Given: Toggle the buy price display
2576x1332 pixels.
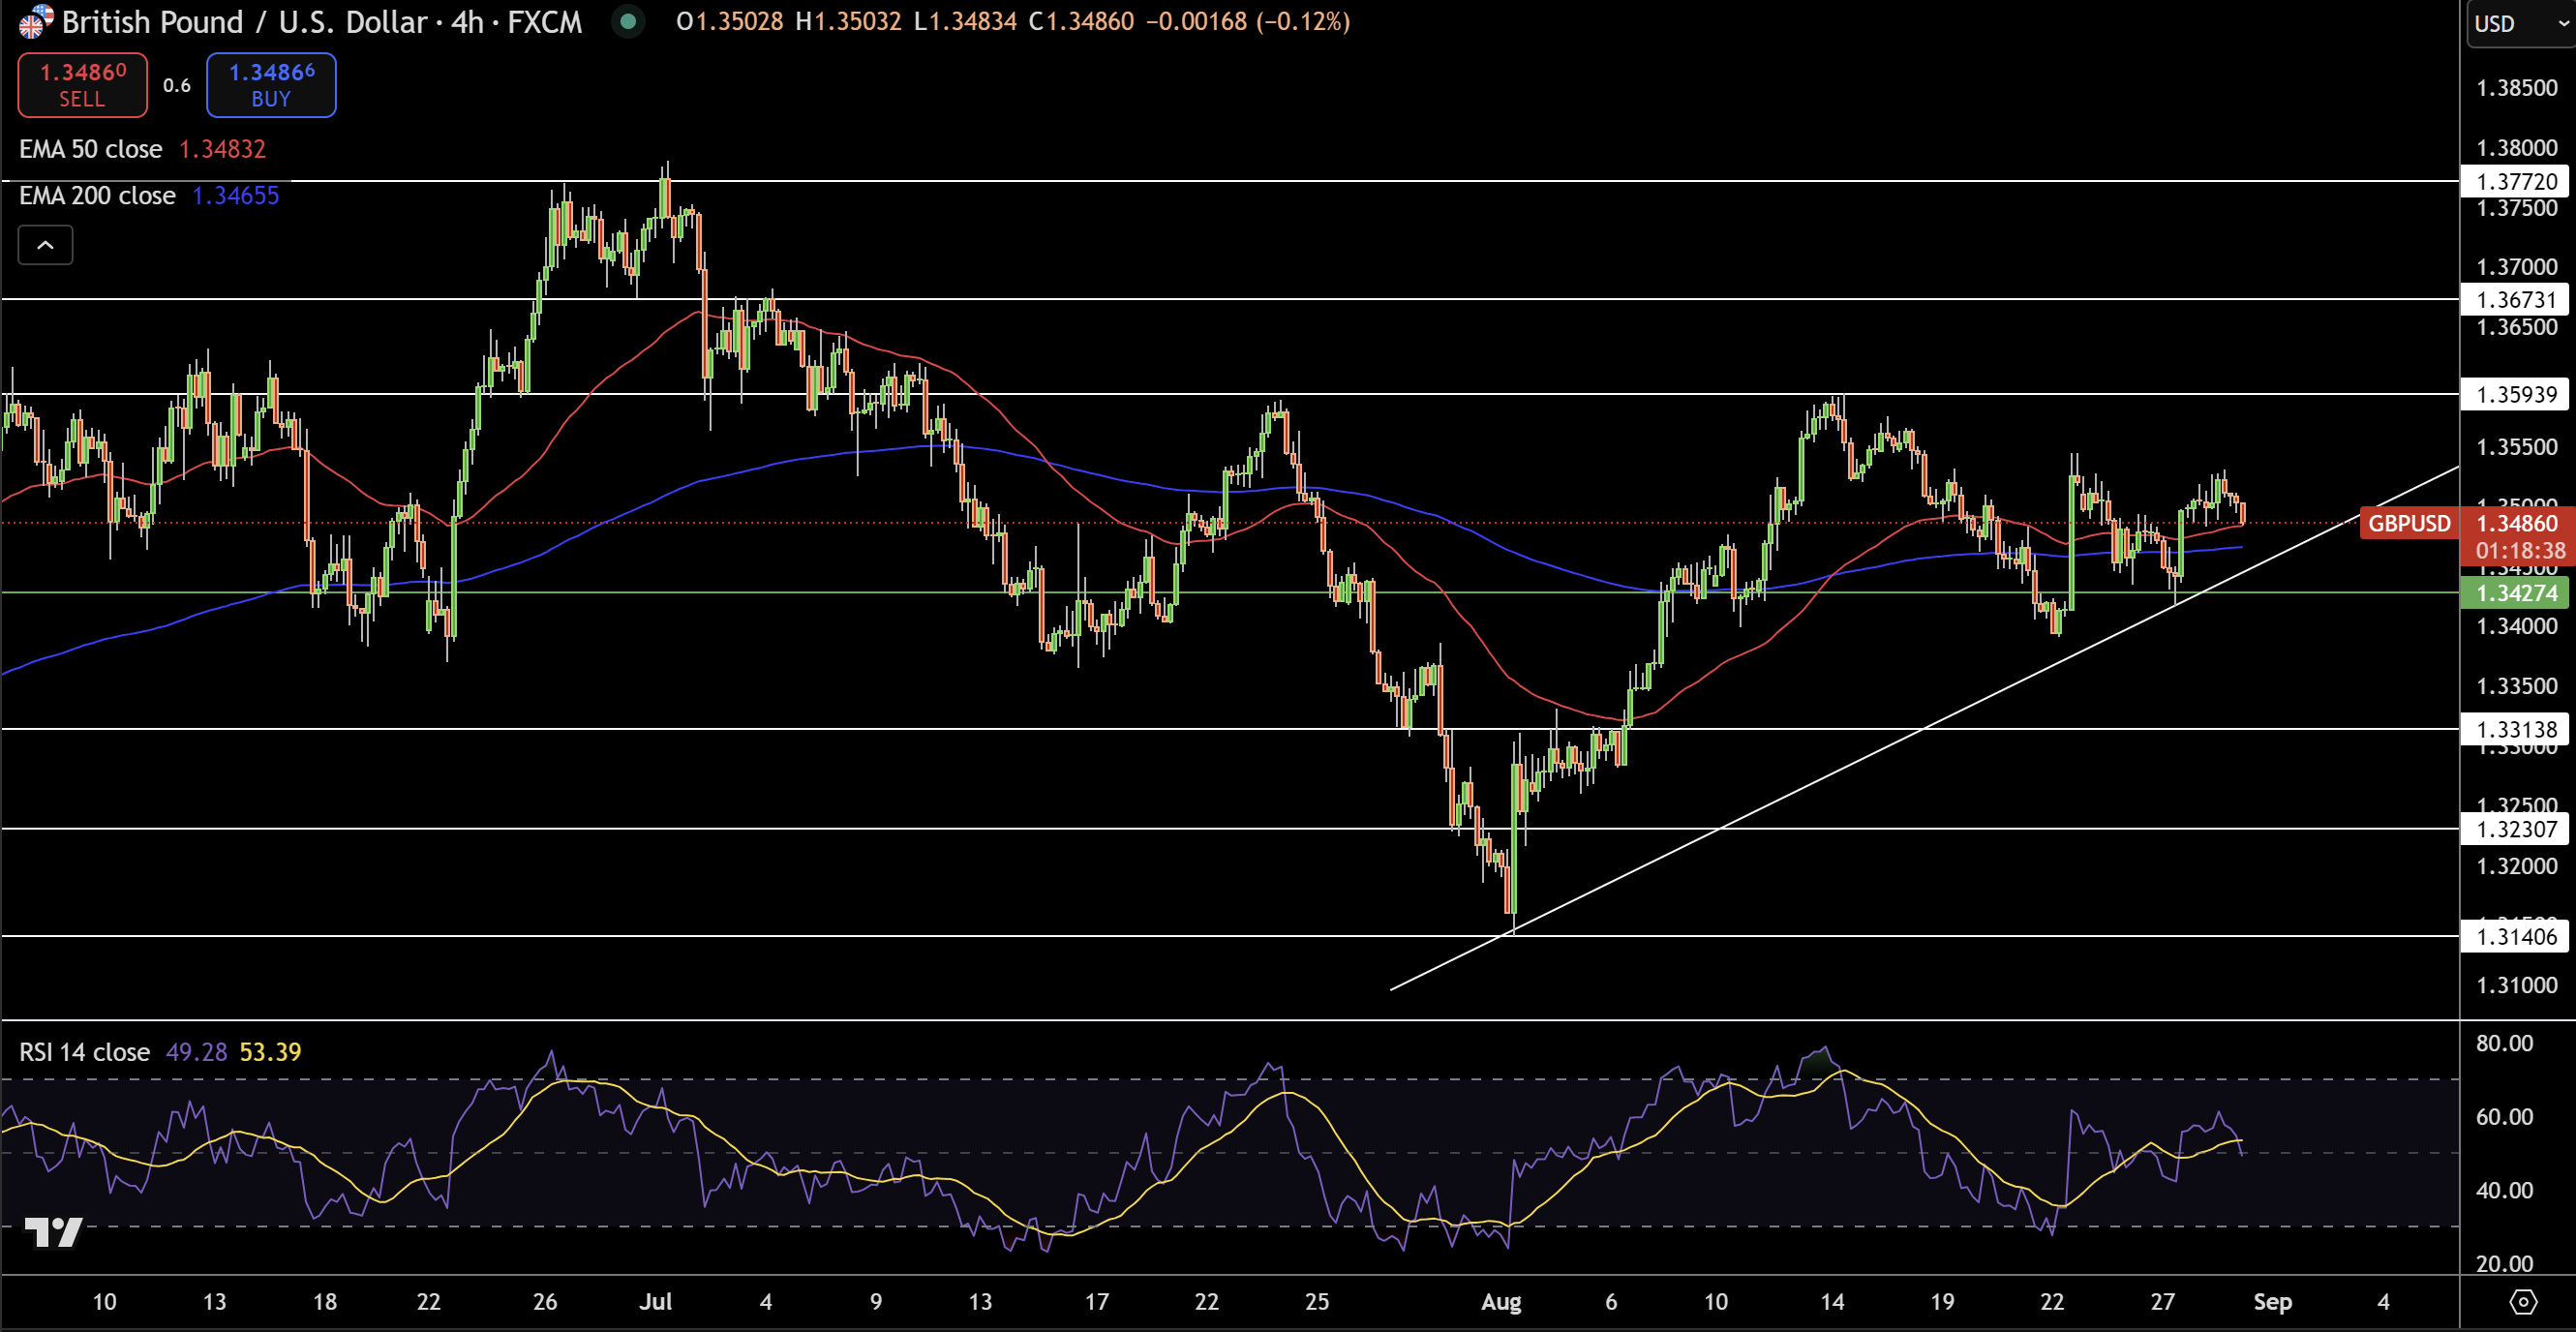Looking at the screenshot, I should [270, 84].
